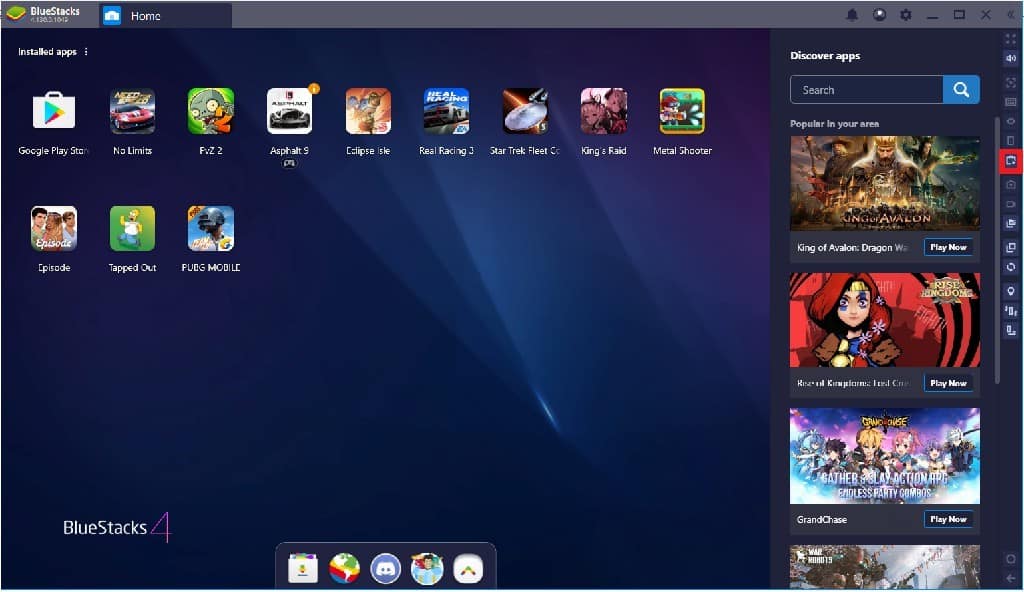The width and height of the screenshot is (1024, 592).
Task: Click the notification bell icon
Action: 852,14
